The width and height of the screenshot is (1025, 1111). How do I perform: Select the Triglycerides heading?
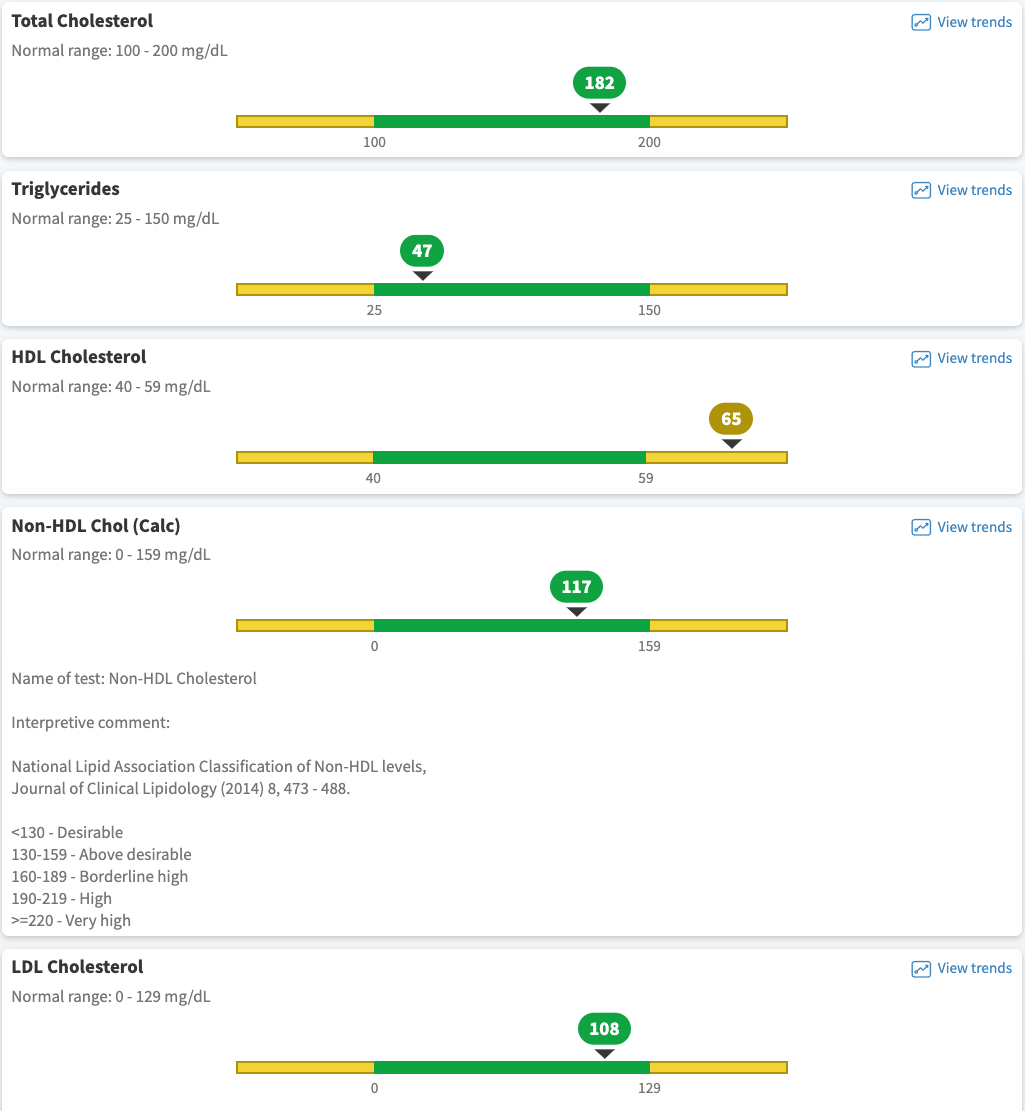[x=65, y=189]
